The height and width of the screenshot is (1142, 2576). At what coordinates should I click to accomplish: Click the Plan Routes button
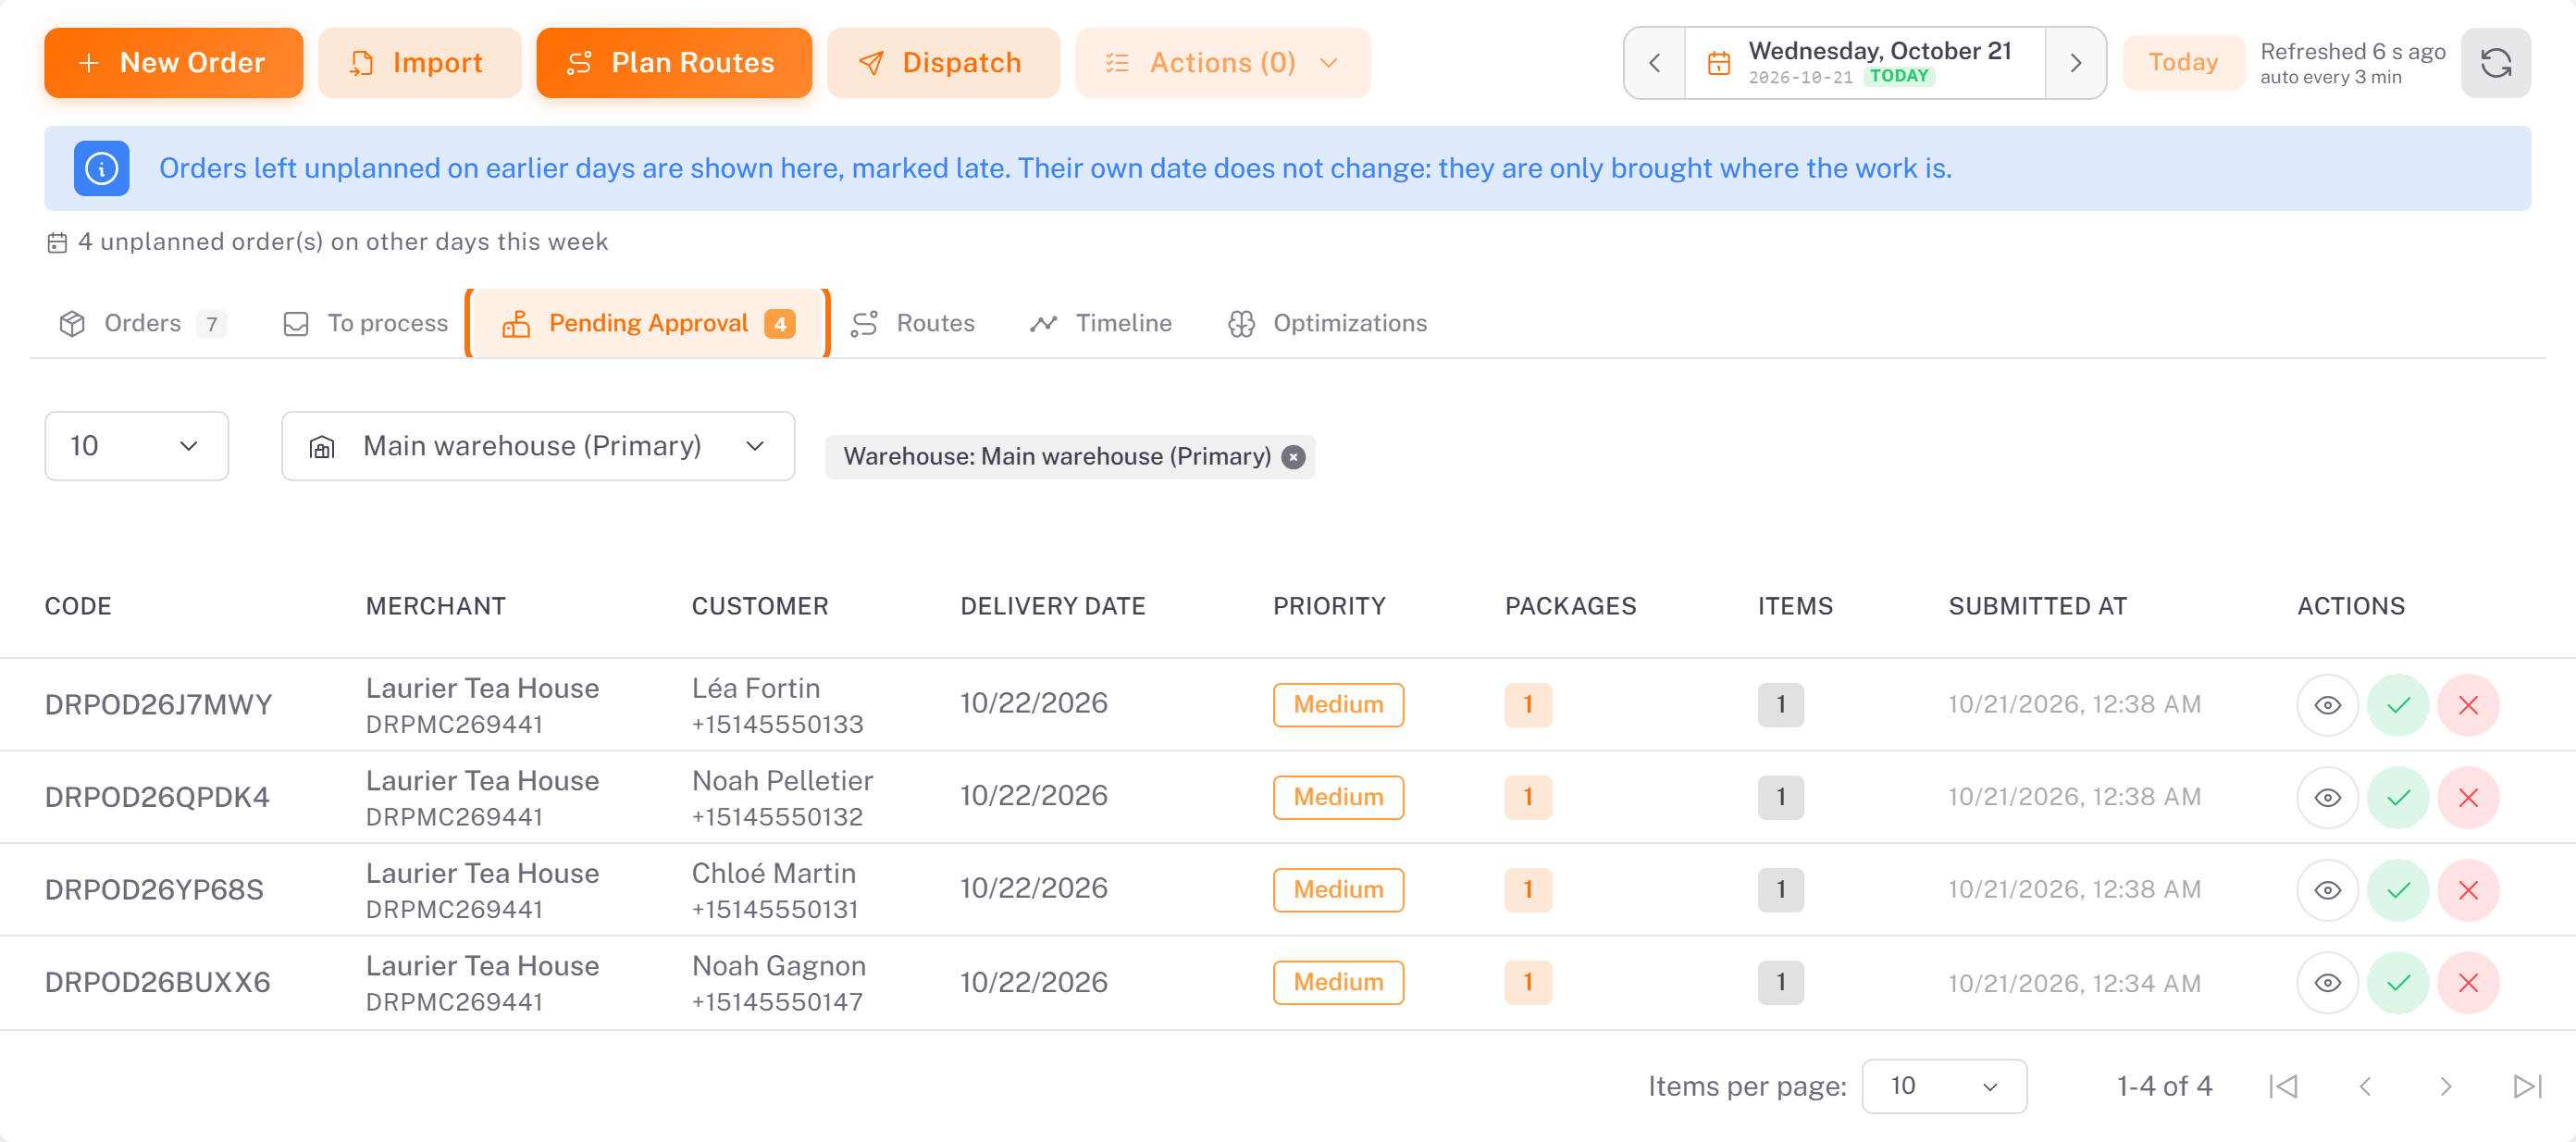[673, 63]
